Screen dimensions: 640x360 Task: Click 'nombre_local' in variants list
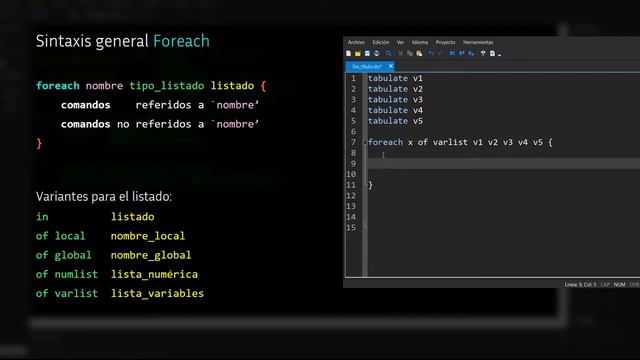(x=148, y=236)
